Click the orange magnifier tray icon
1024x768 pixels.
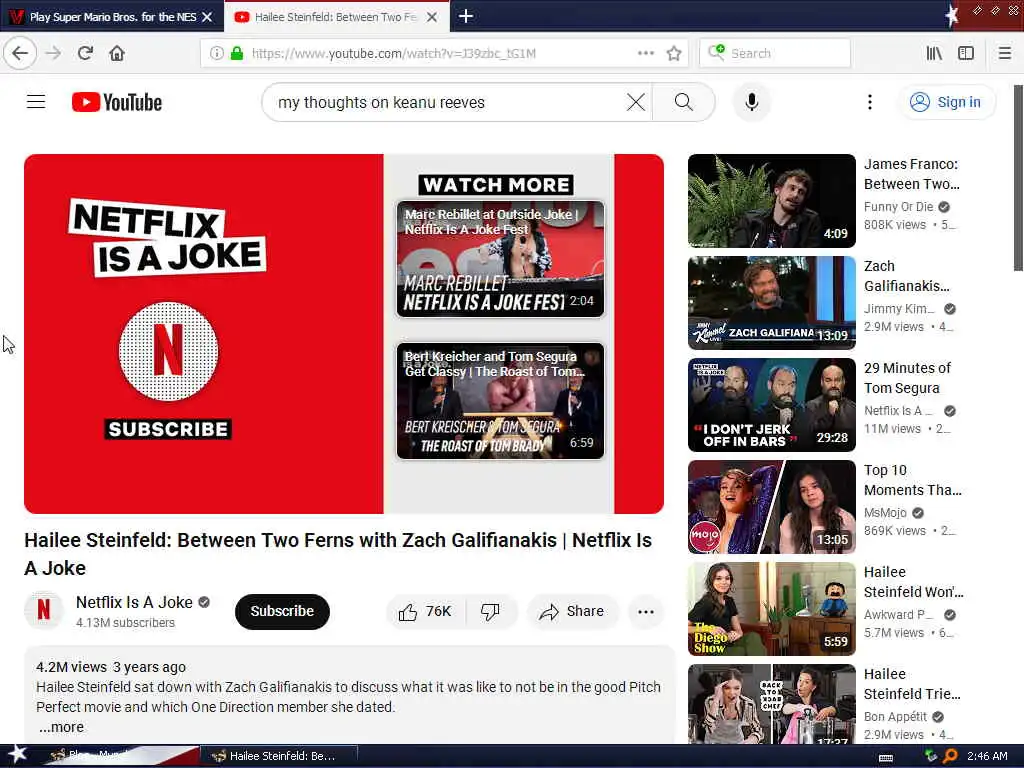click(x=950, y=756)
